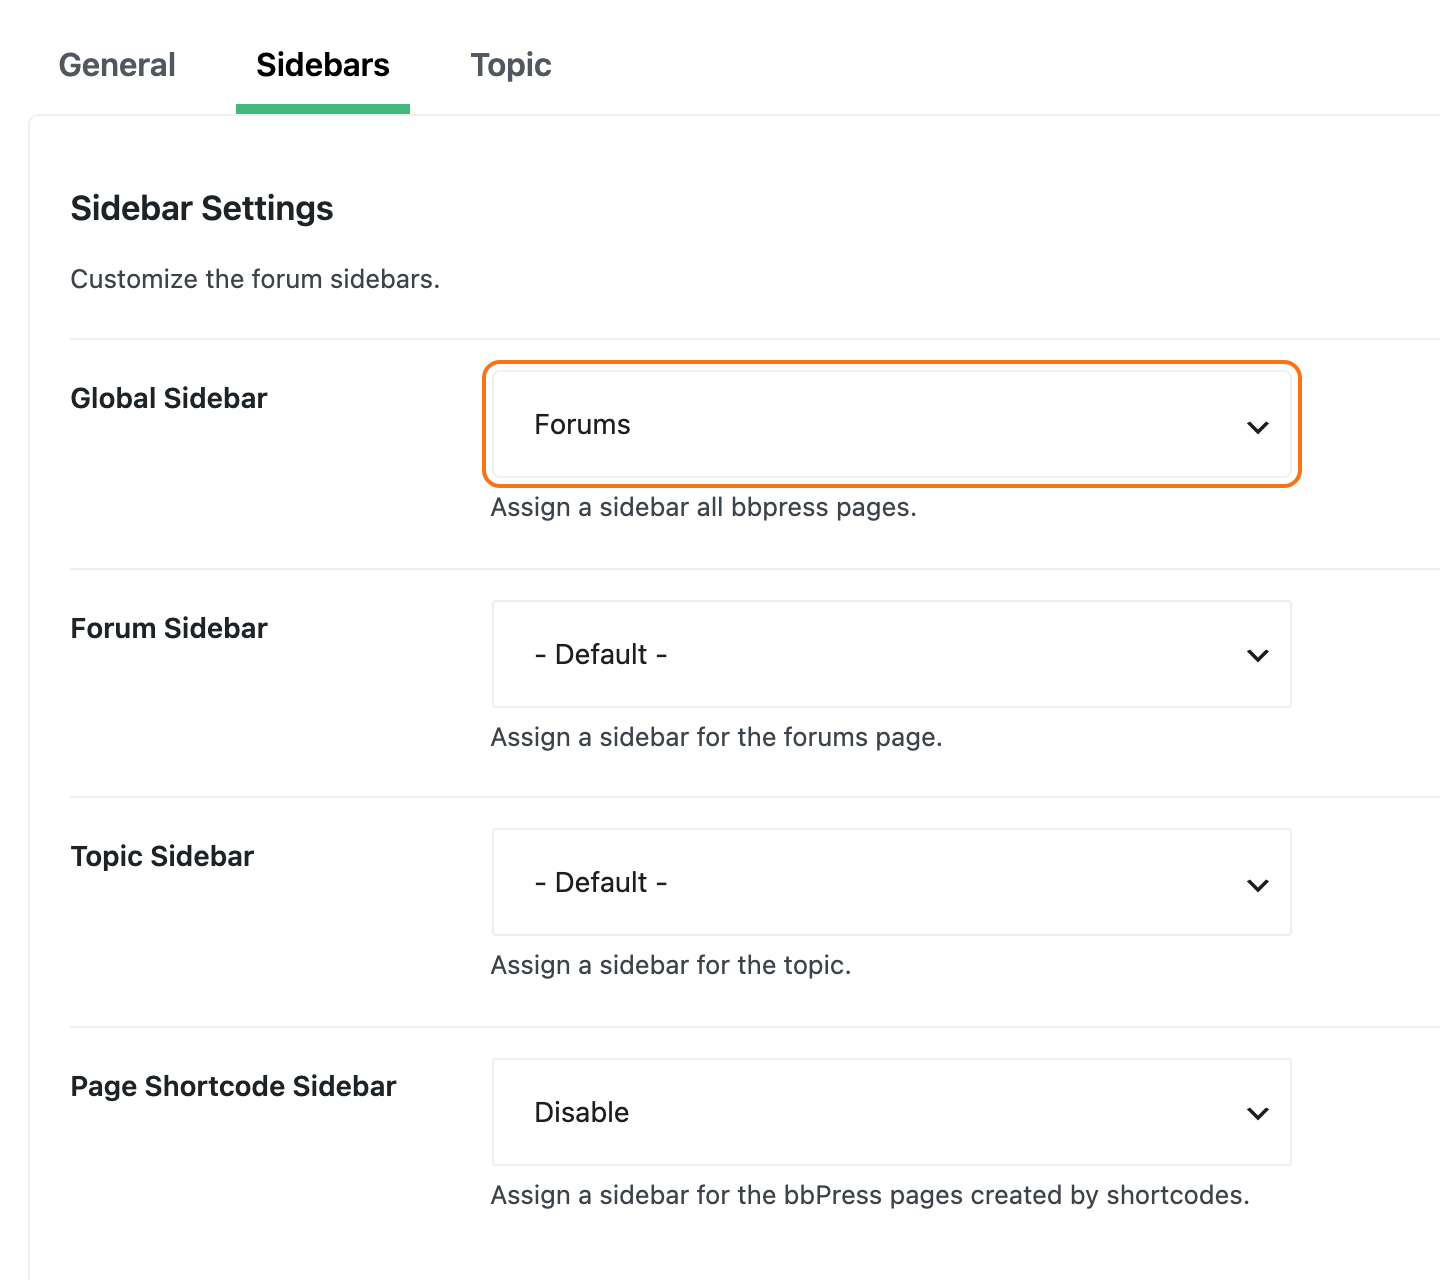Click 'Assign a sidebar all bbpress pages.' text

(x=703, y=508)
